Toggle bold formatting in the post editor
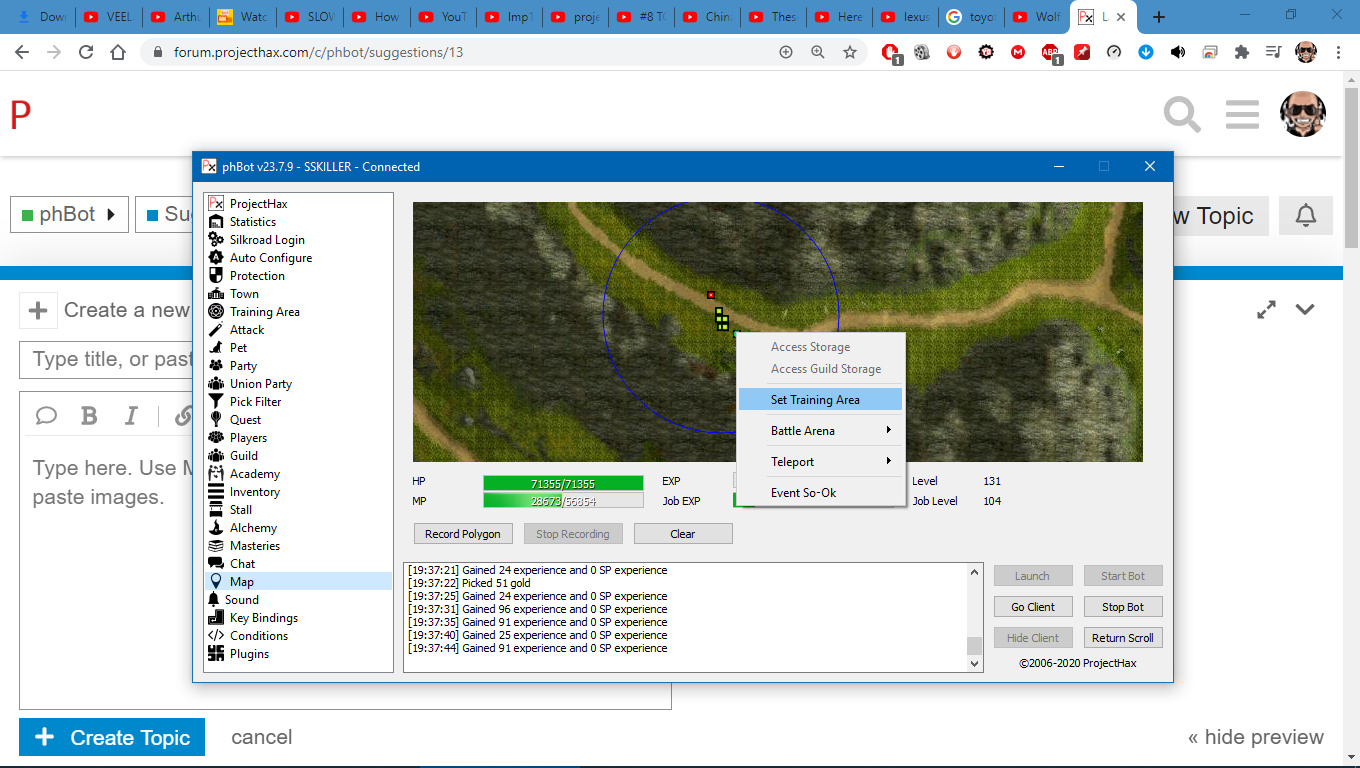 89,416
